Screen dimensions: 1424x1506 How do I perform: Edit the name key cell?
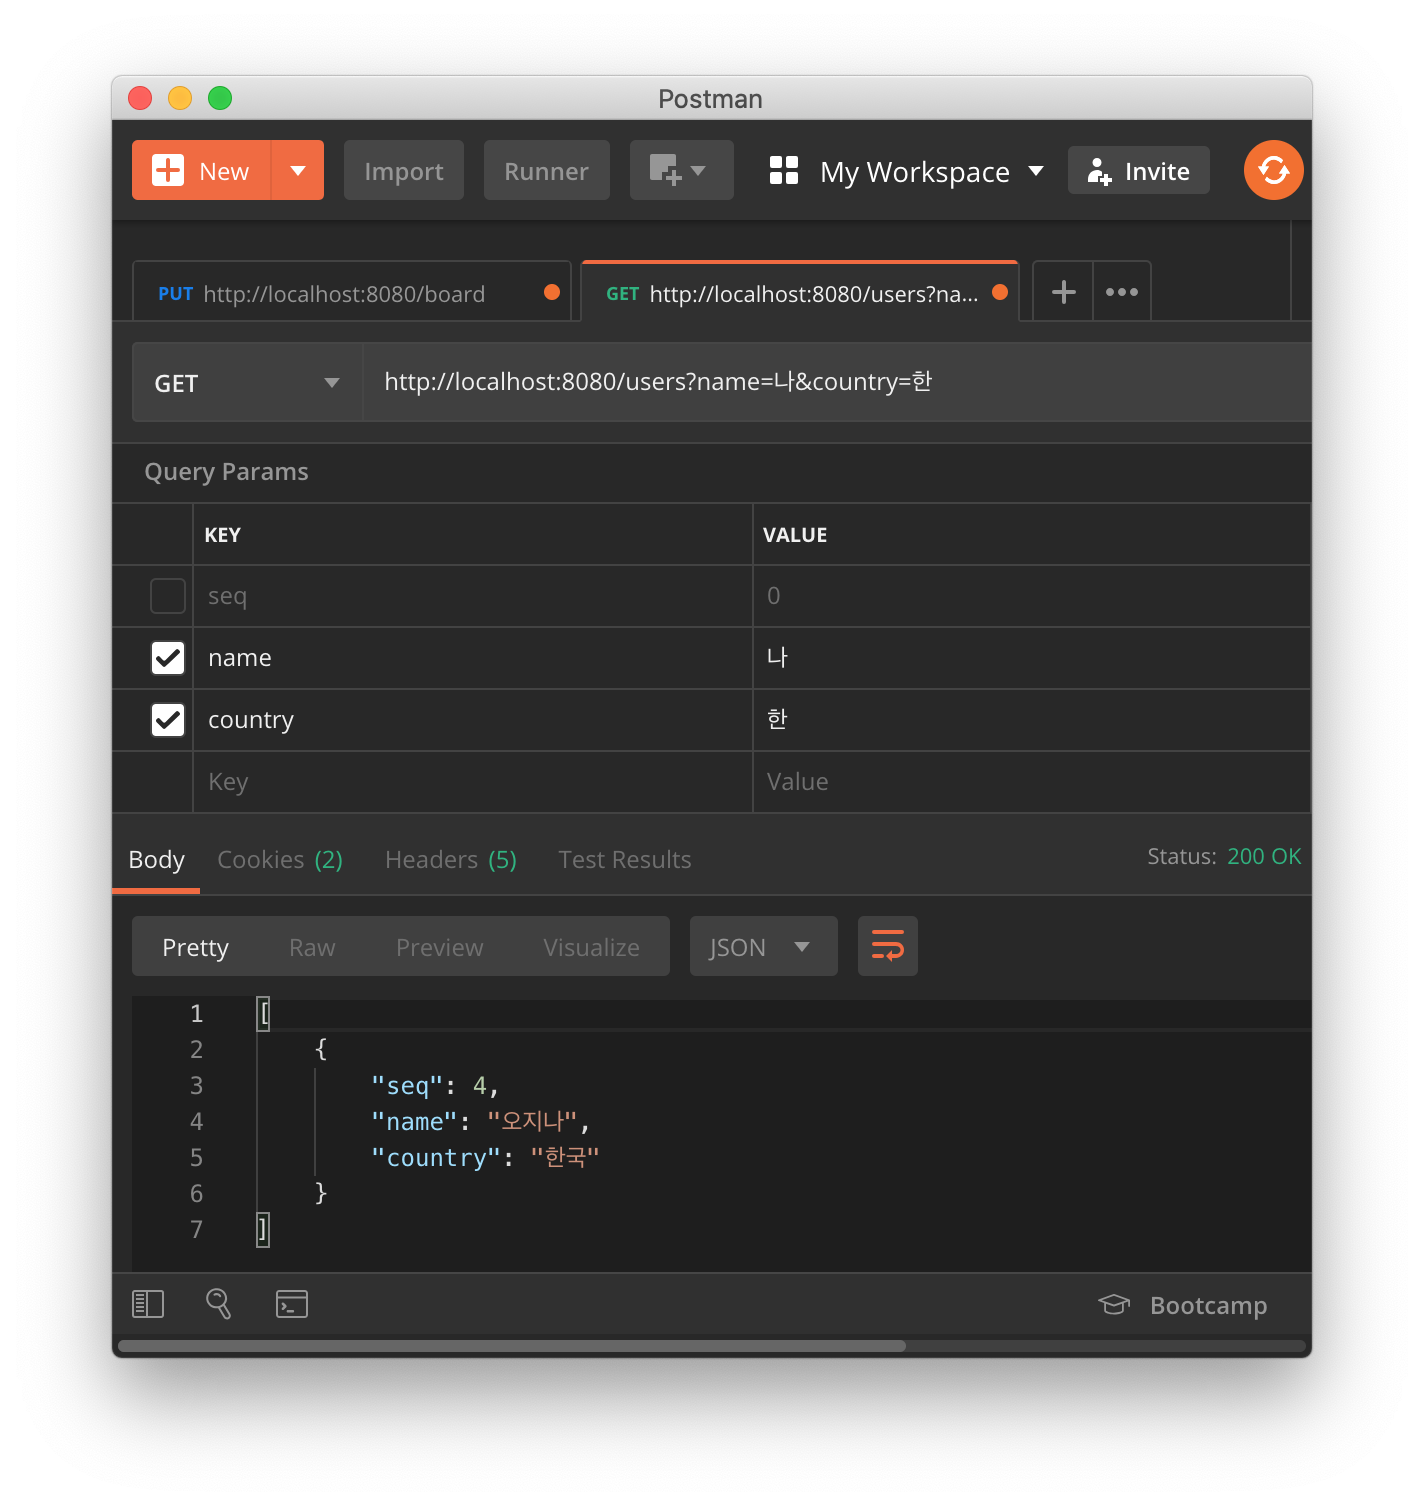point(472,658)
